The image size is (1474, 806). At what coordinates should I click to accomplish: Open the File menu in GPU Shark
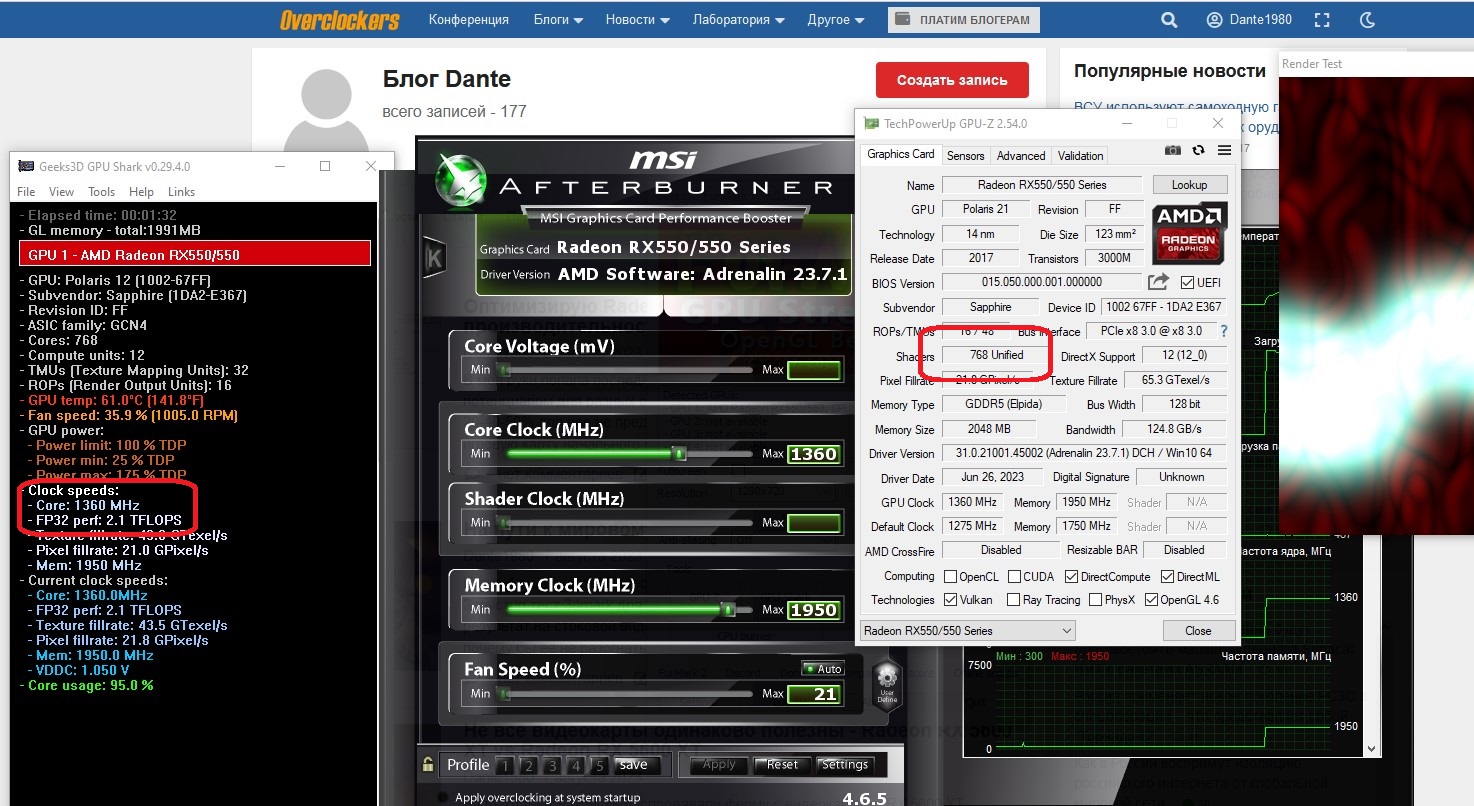pos(25,192)
